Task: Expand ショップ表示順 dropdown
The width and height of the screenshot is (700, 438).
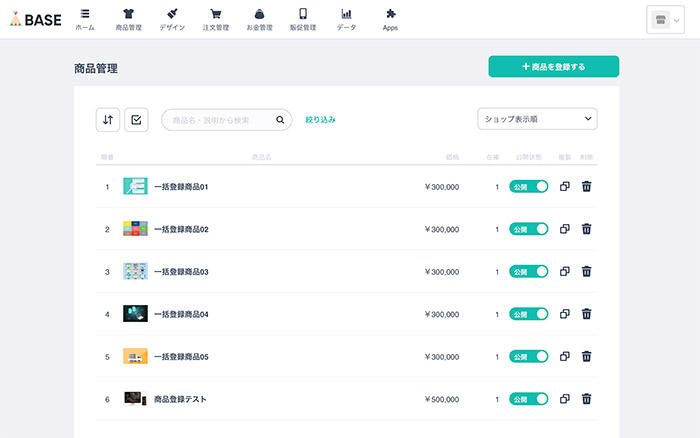Action: click(x=537, y=119)
